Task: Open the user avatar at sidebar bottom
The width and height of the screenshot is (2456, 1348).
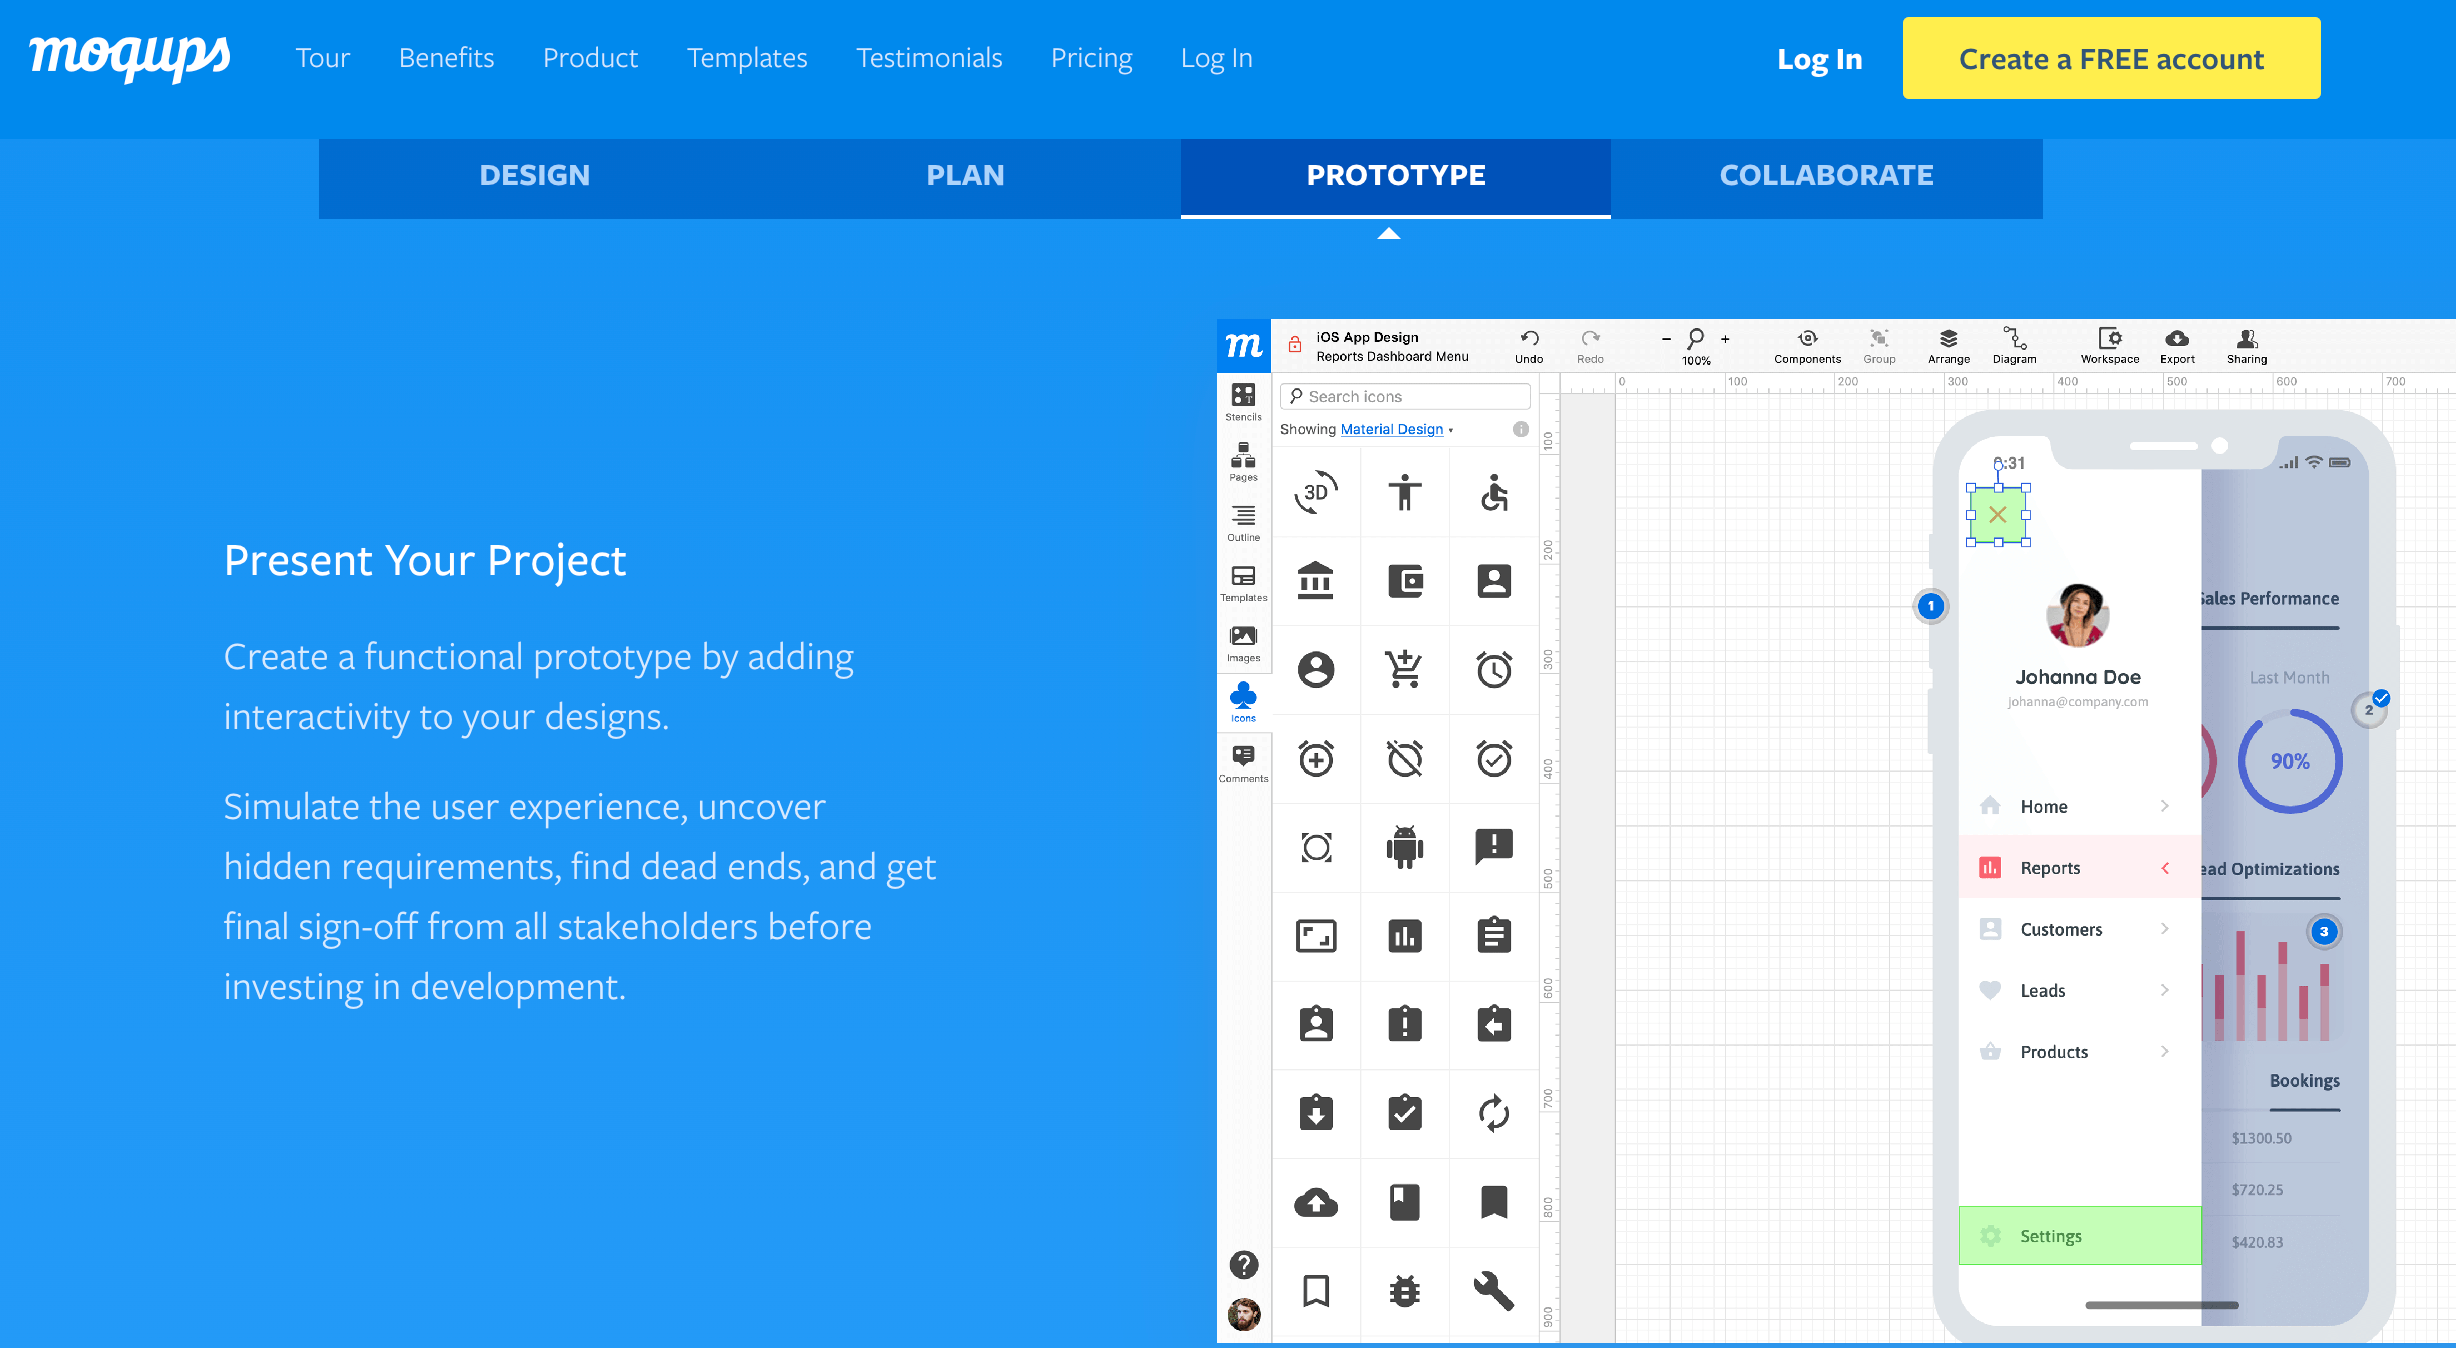Action: click(x=1244, y=1315)
